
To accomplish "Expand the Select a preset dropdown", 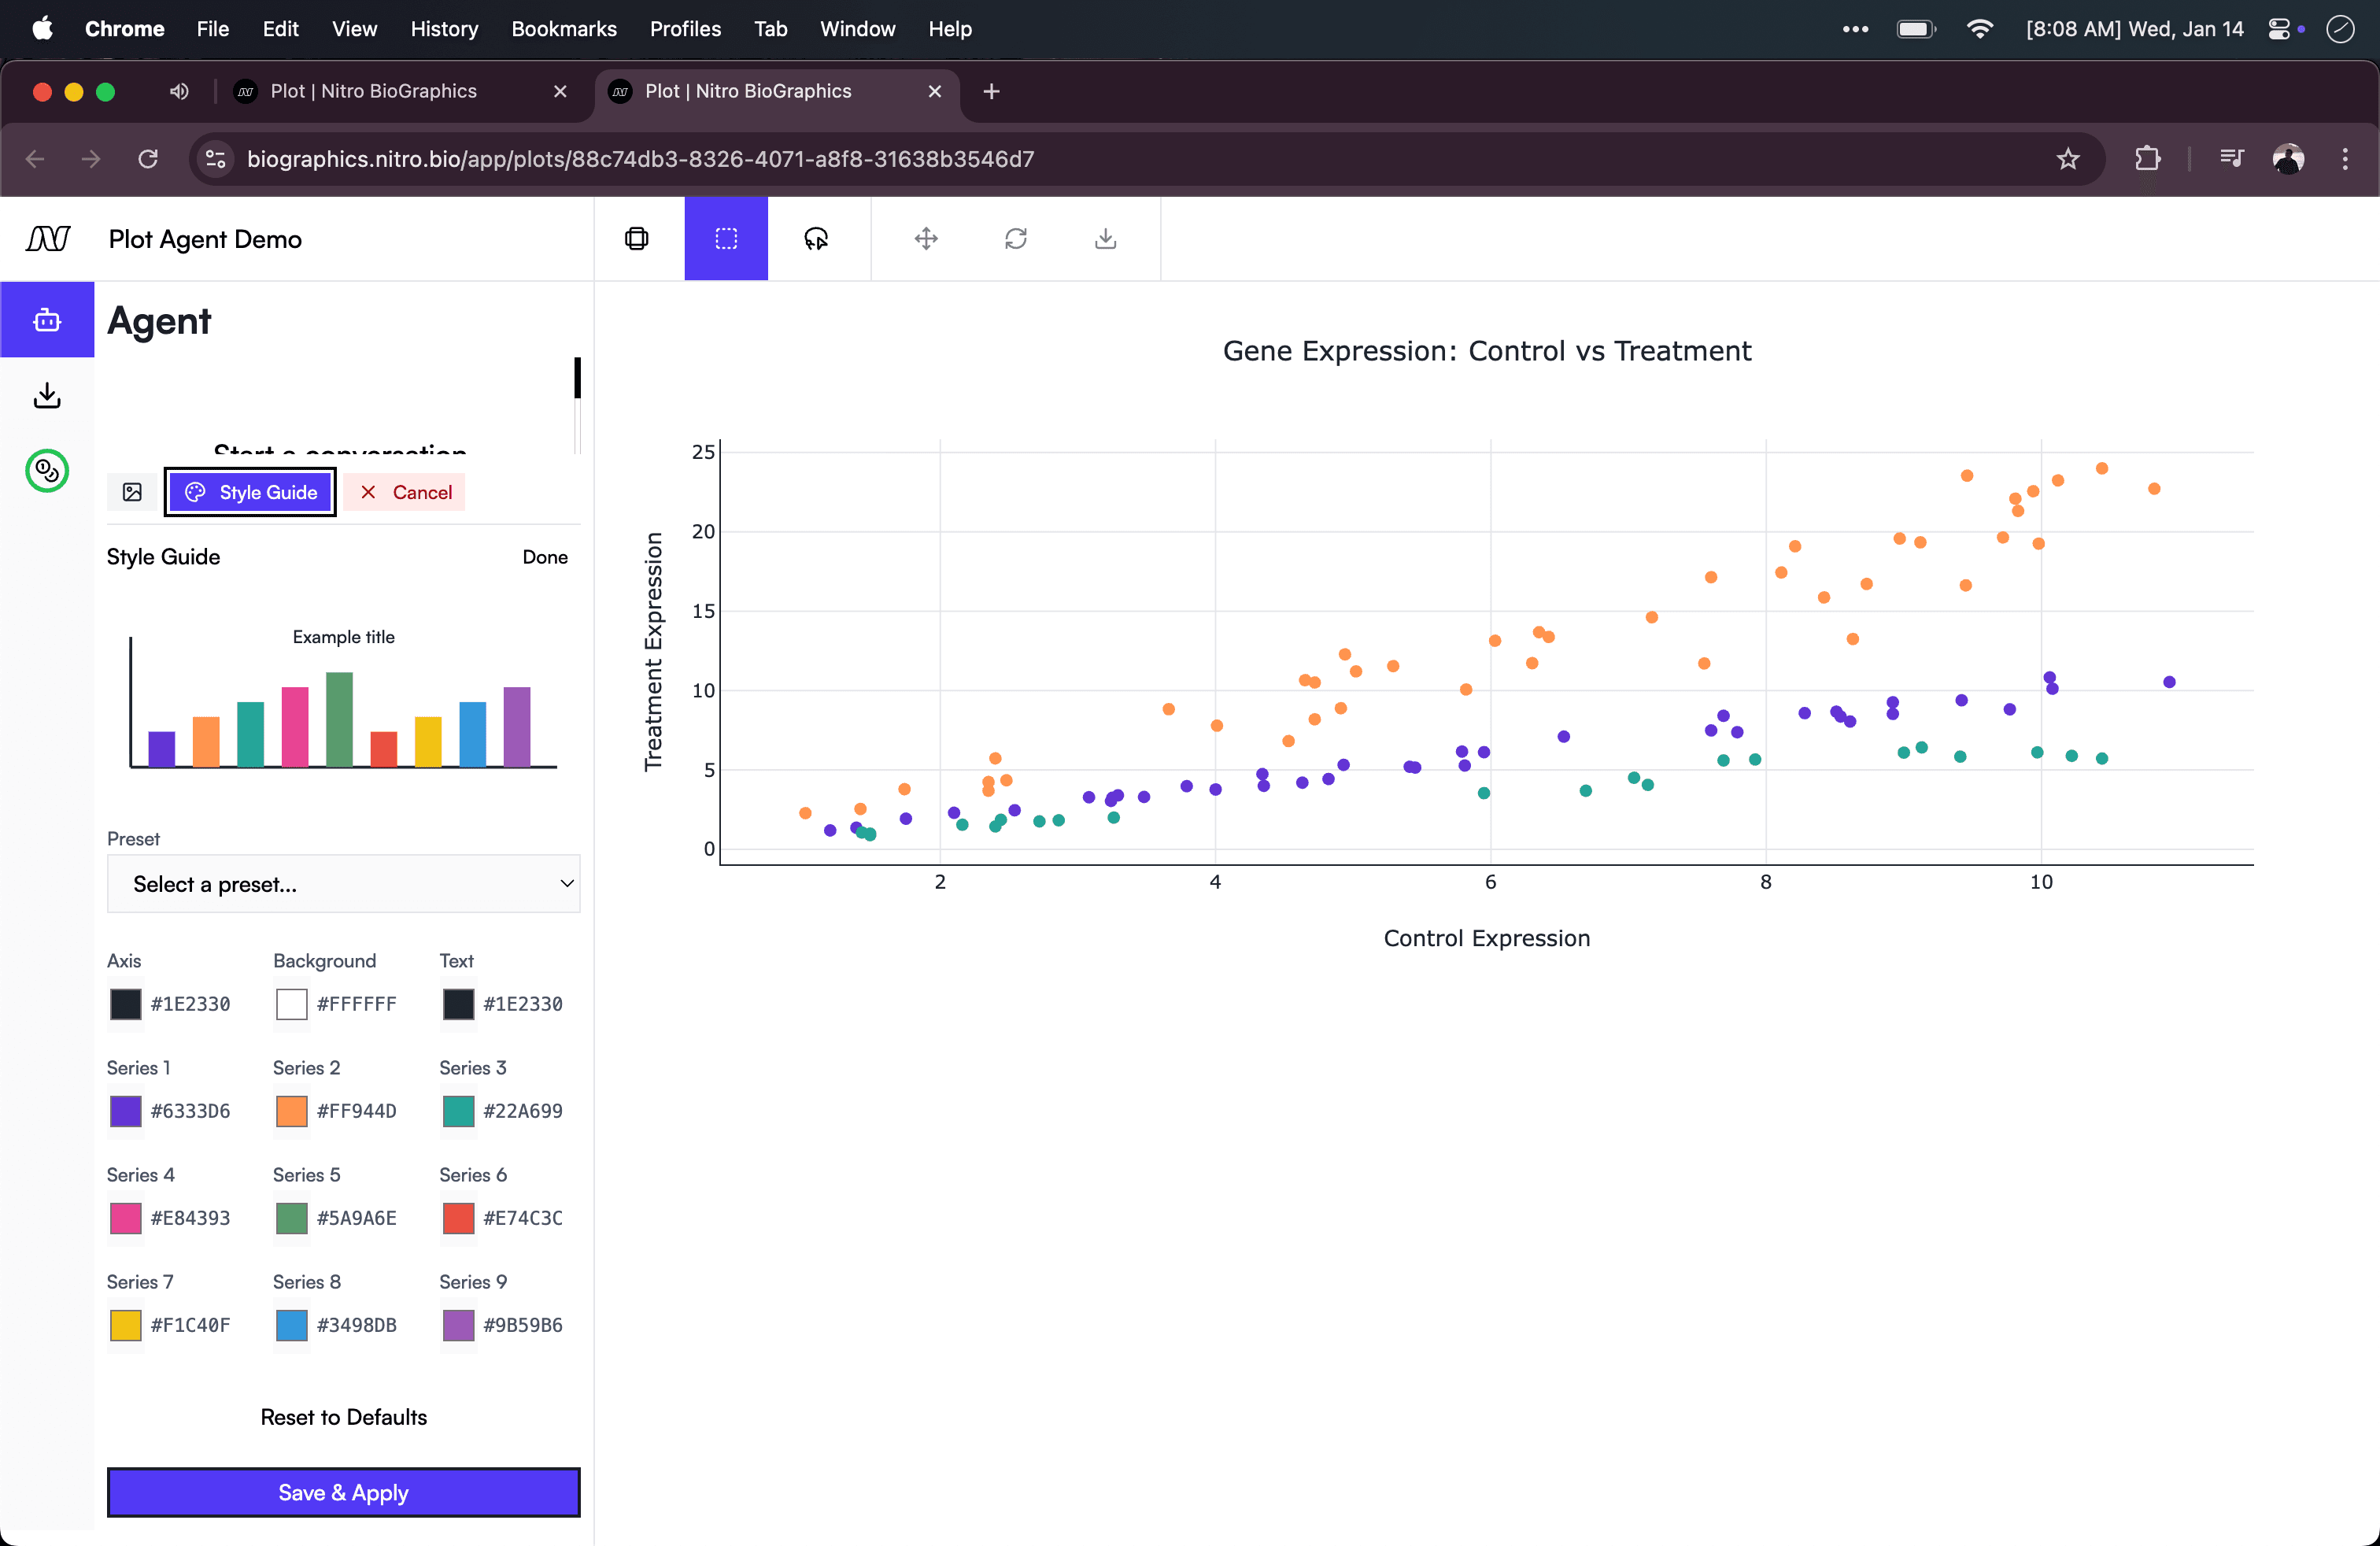I will coord(343,884).
